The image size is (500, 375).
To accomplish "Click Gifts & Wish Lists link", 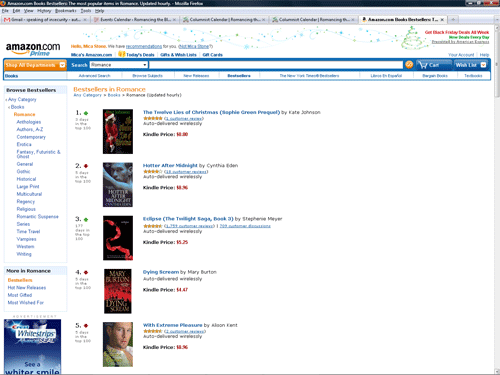I will tap(178, 55).
